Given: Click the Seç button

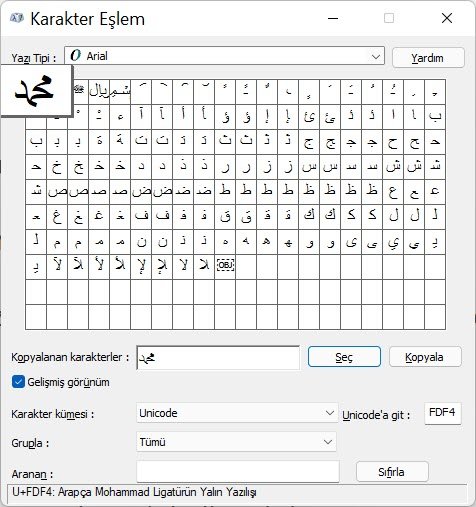Looking at the screenshot, I should pyautogui.click(x=344, y=357).
